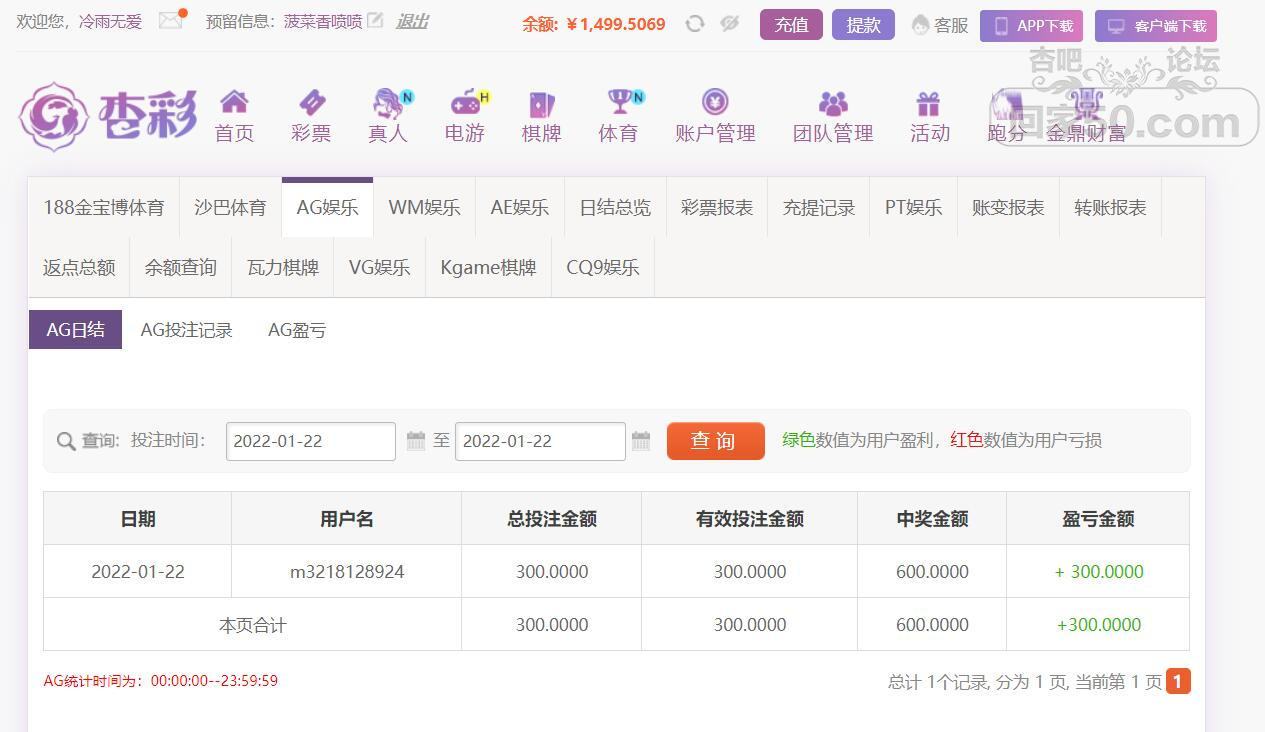Select the AG盈亏 sub-tab
This screenshot has height=732, width=1265.
297,330
